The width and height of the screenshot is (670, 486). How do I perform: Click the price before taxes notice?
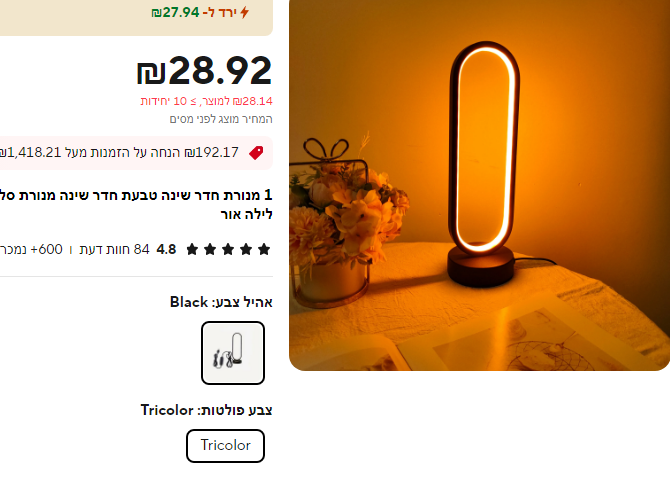tap(221, 119)
